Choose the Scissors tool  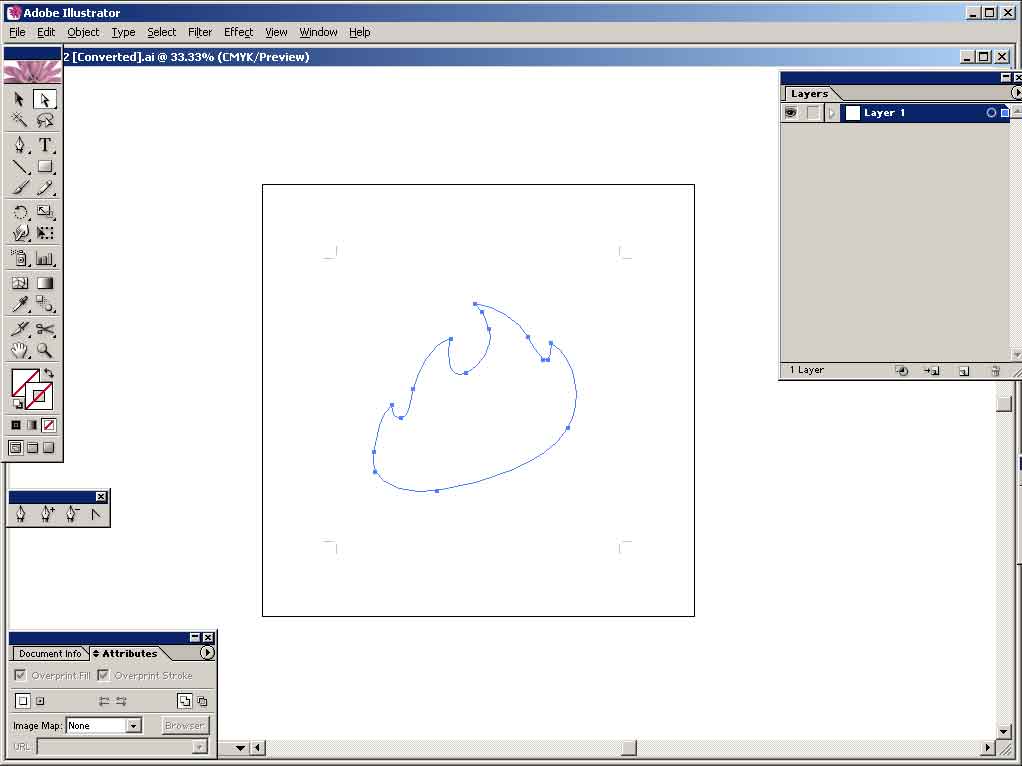pyautogui.click(x=45, y=329)
